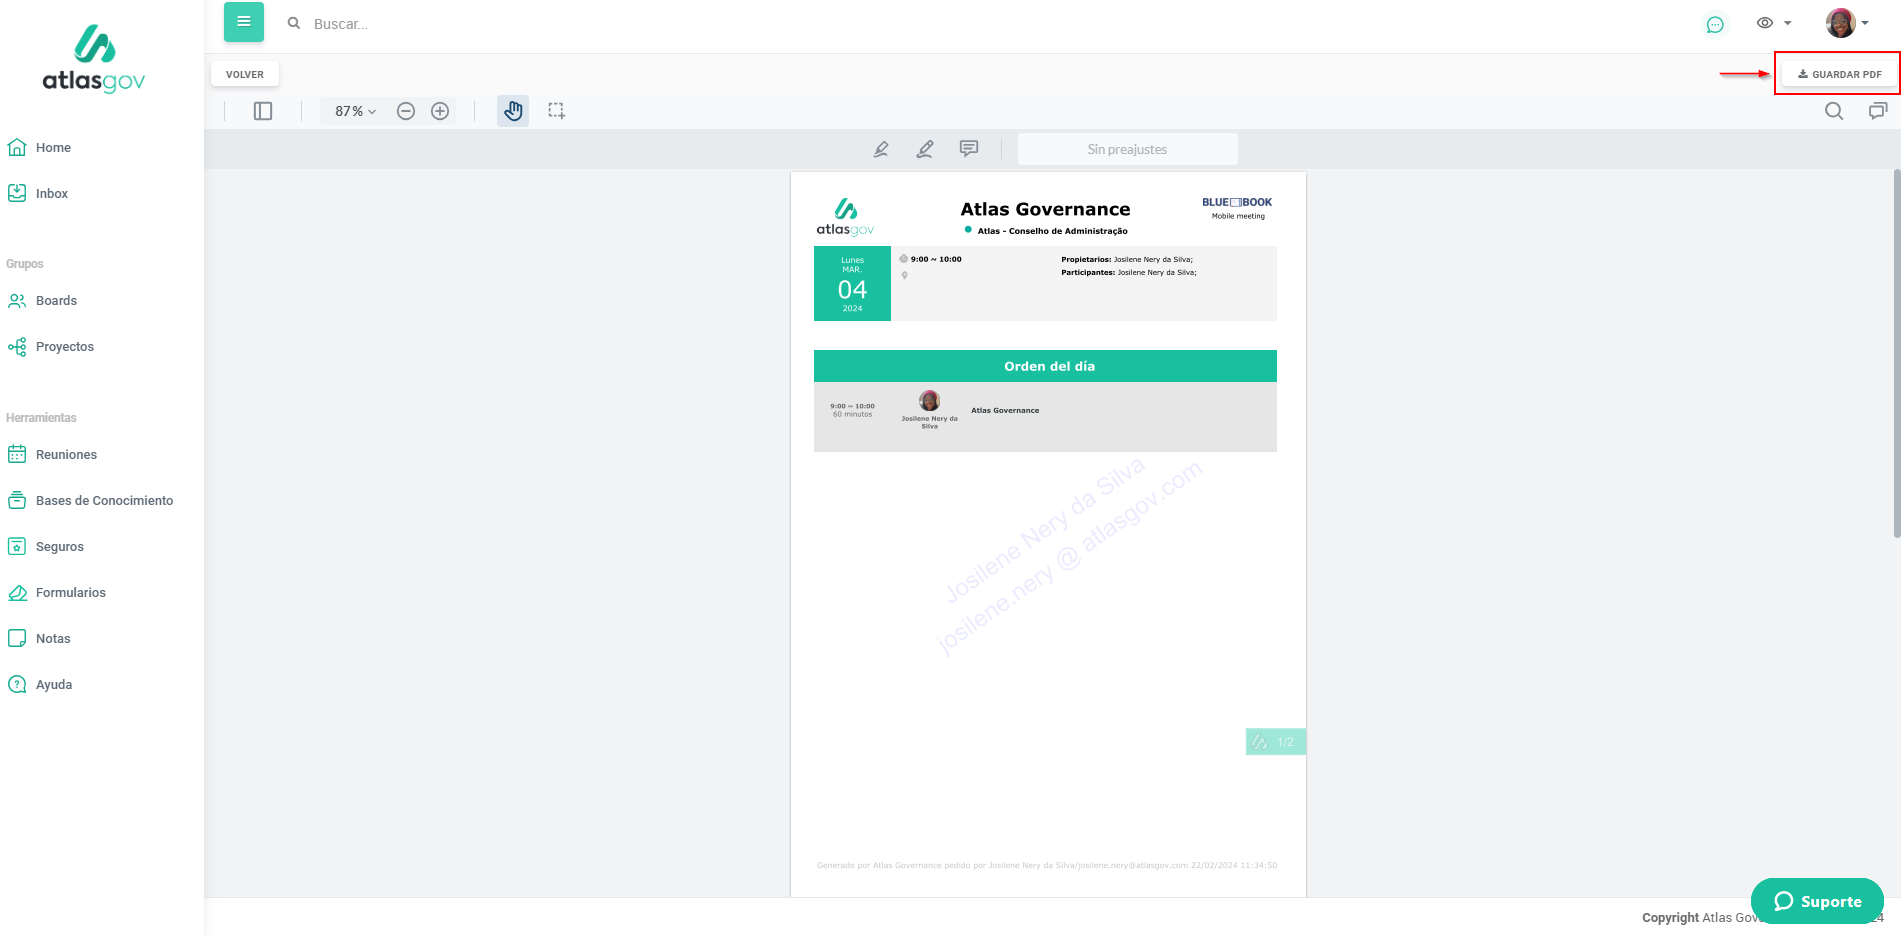Toggle the comments panel icon

(1878, 111)
